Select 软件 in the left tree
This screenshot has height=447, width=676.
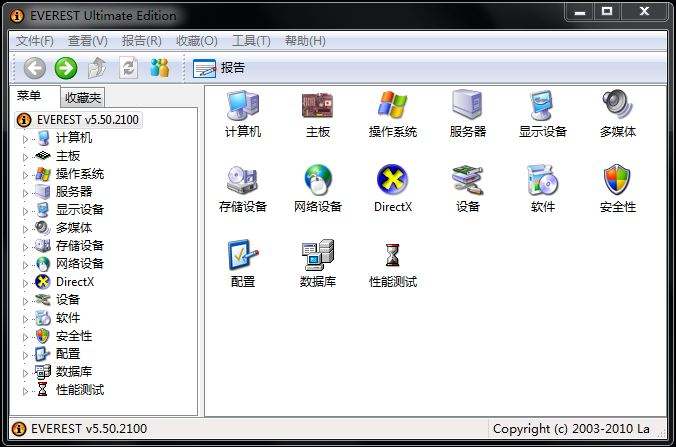68,318
